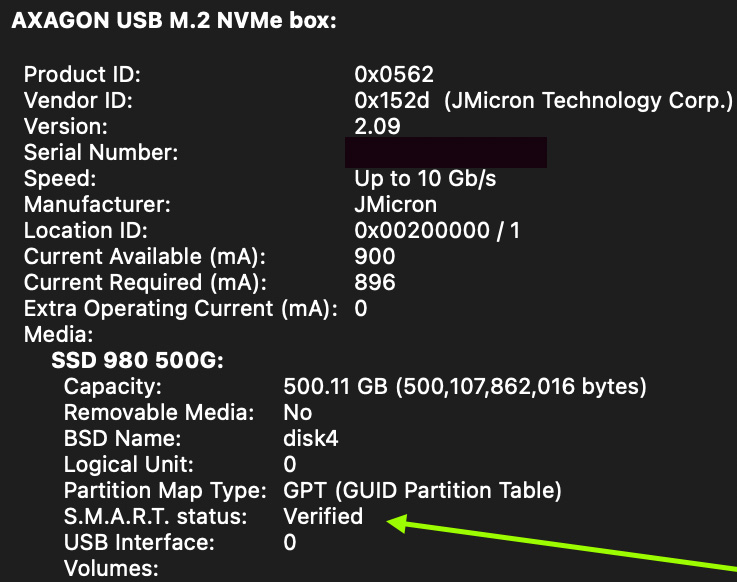
Task: Click the USB Interface label
Action: tap(139, 543)
